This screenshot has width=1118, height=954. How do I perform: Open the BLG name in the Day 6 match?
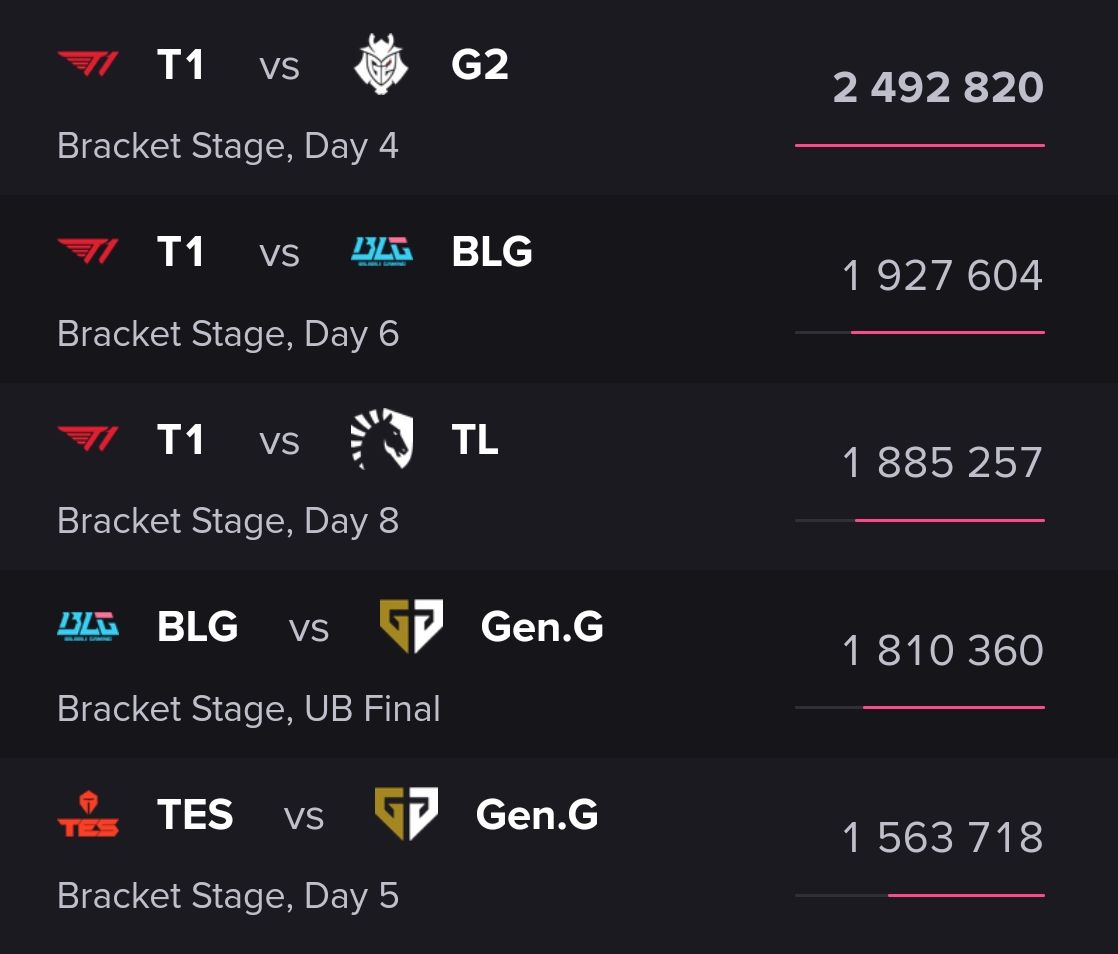492,253
